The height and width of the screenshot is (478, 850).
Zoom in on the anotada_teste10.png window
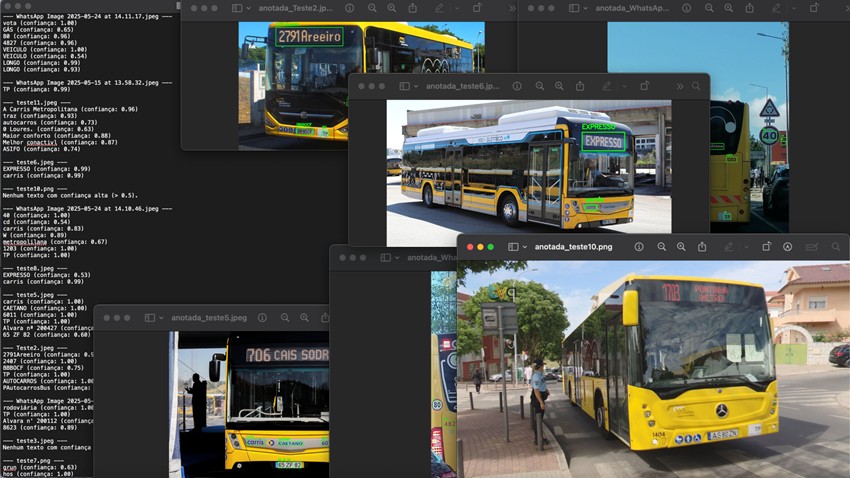point(681,247)
